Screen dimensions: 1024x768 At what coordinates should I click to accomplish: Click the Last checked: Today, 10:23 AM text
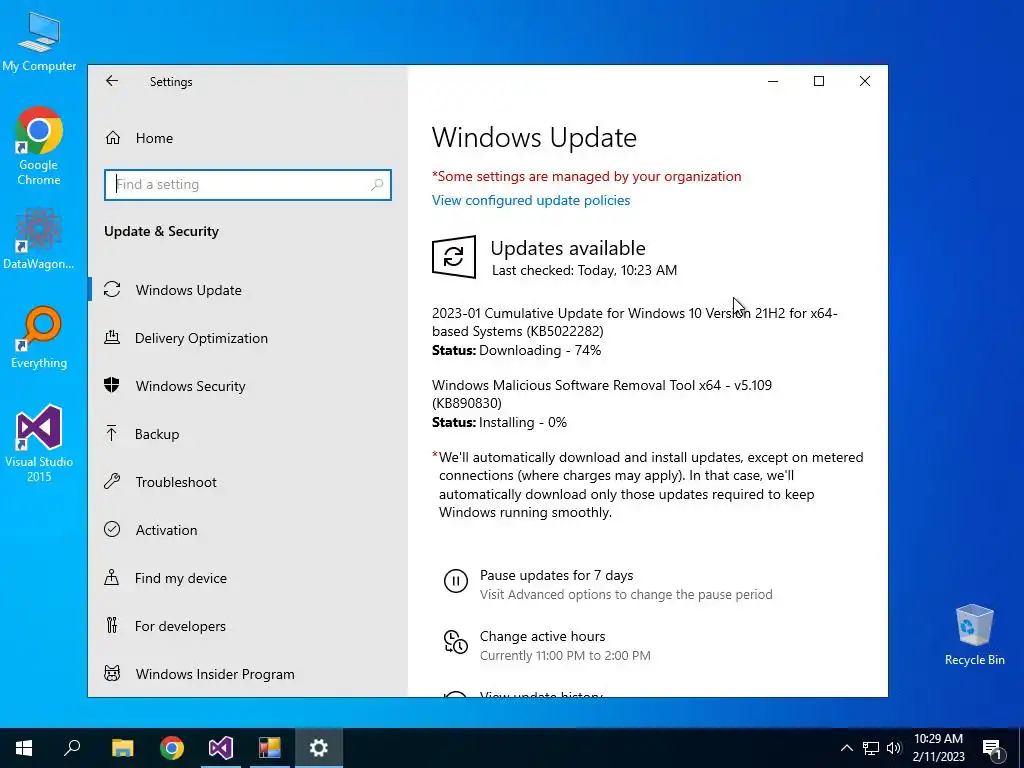[x=584, y=270]
